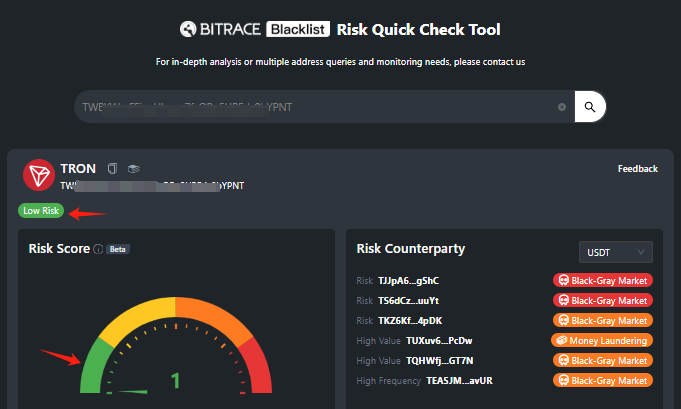Open counterparty address TEASJM...avUR
681x409 pixels.
(x=460, y=380)
